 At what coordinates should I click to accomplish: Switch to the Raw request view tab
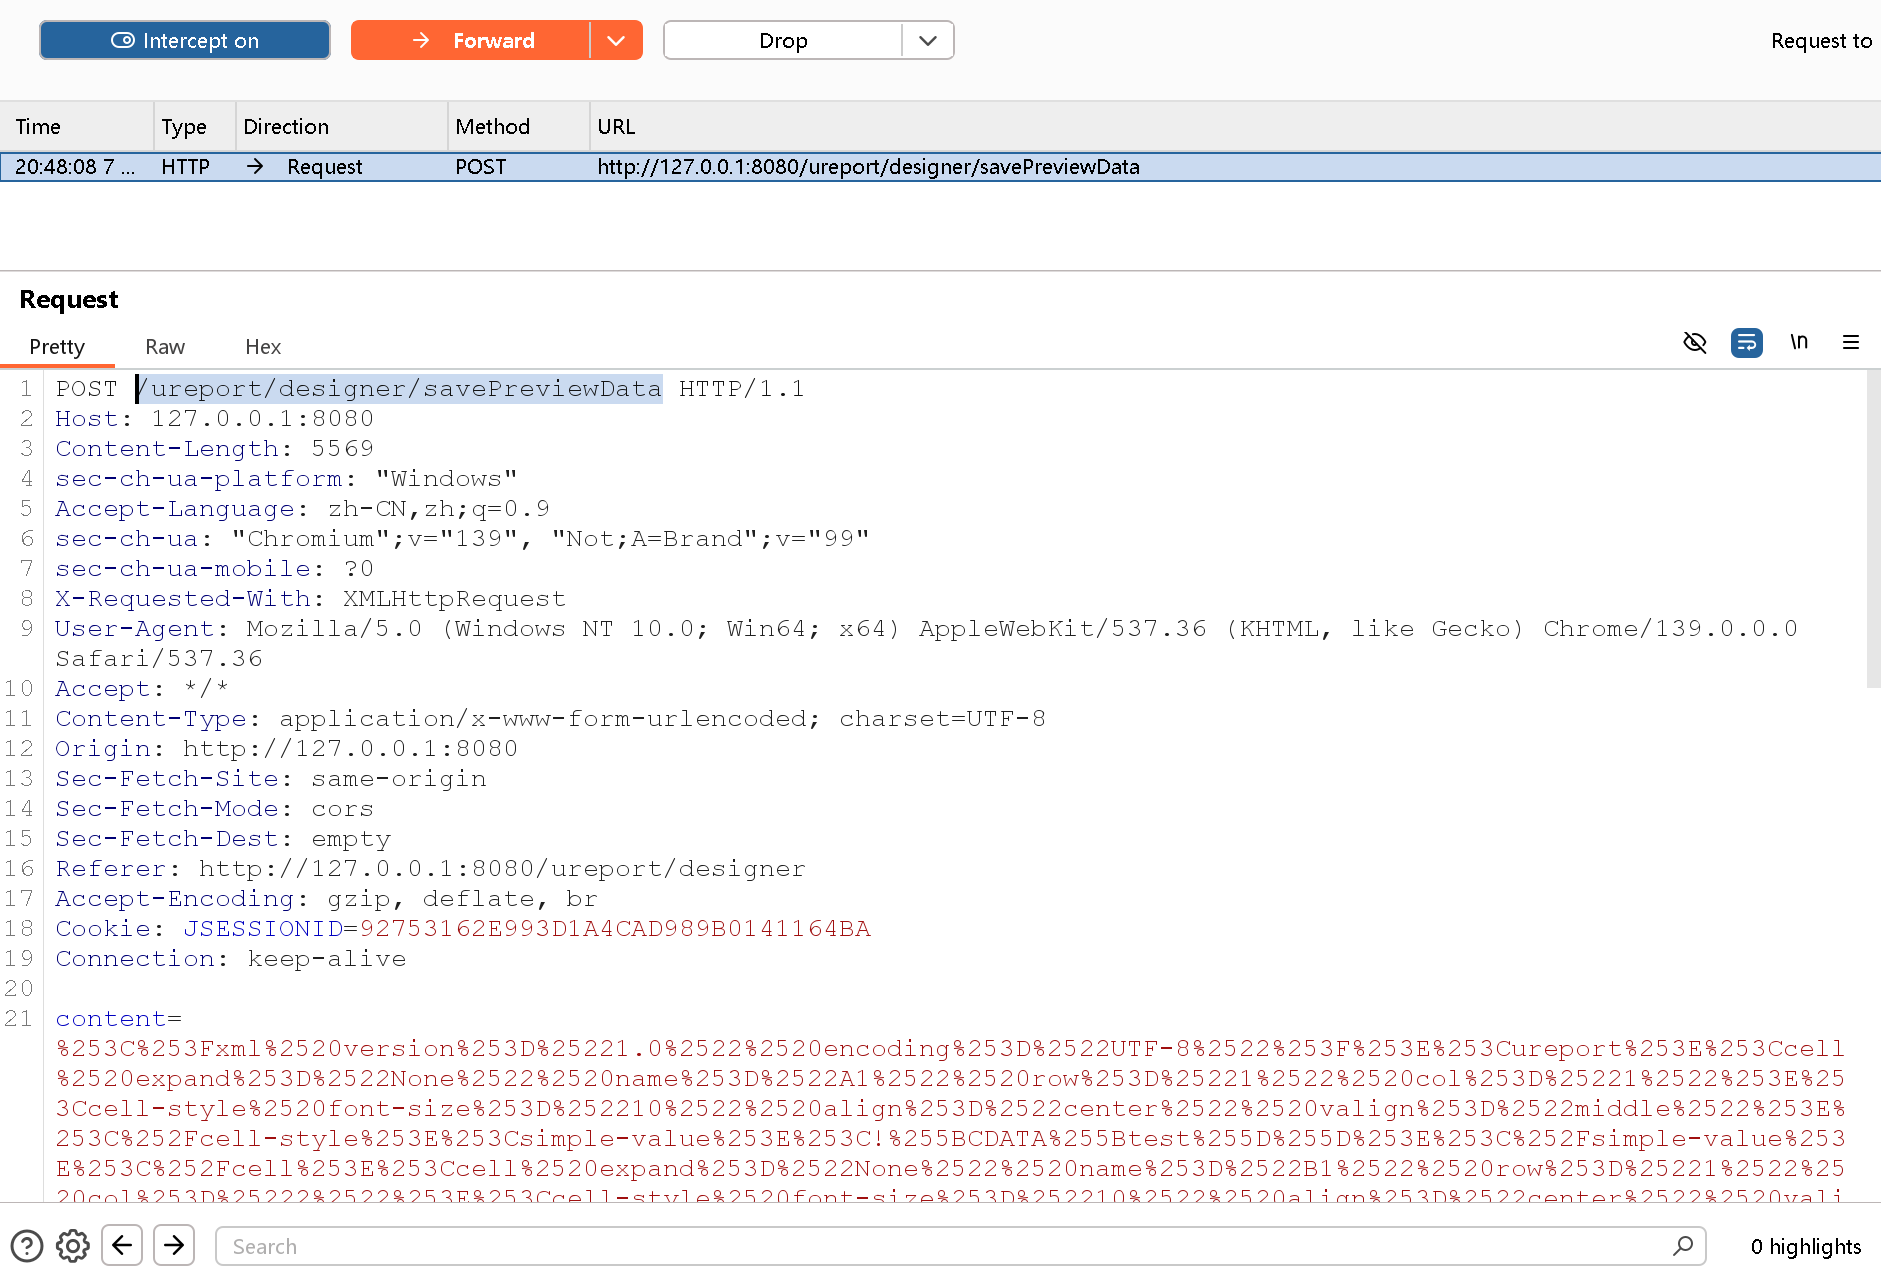tap(164, 346)
